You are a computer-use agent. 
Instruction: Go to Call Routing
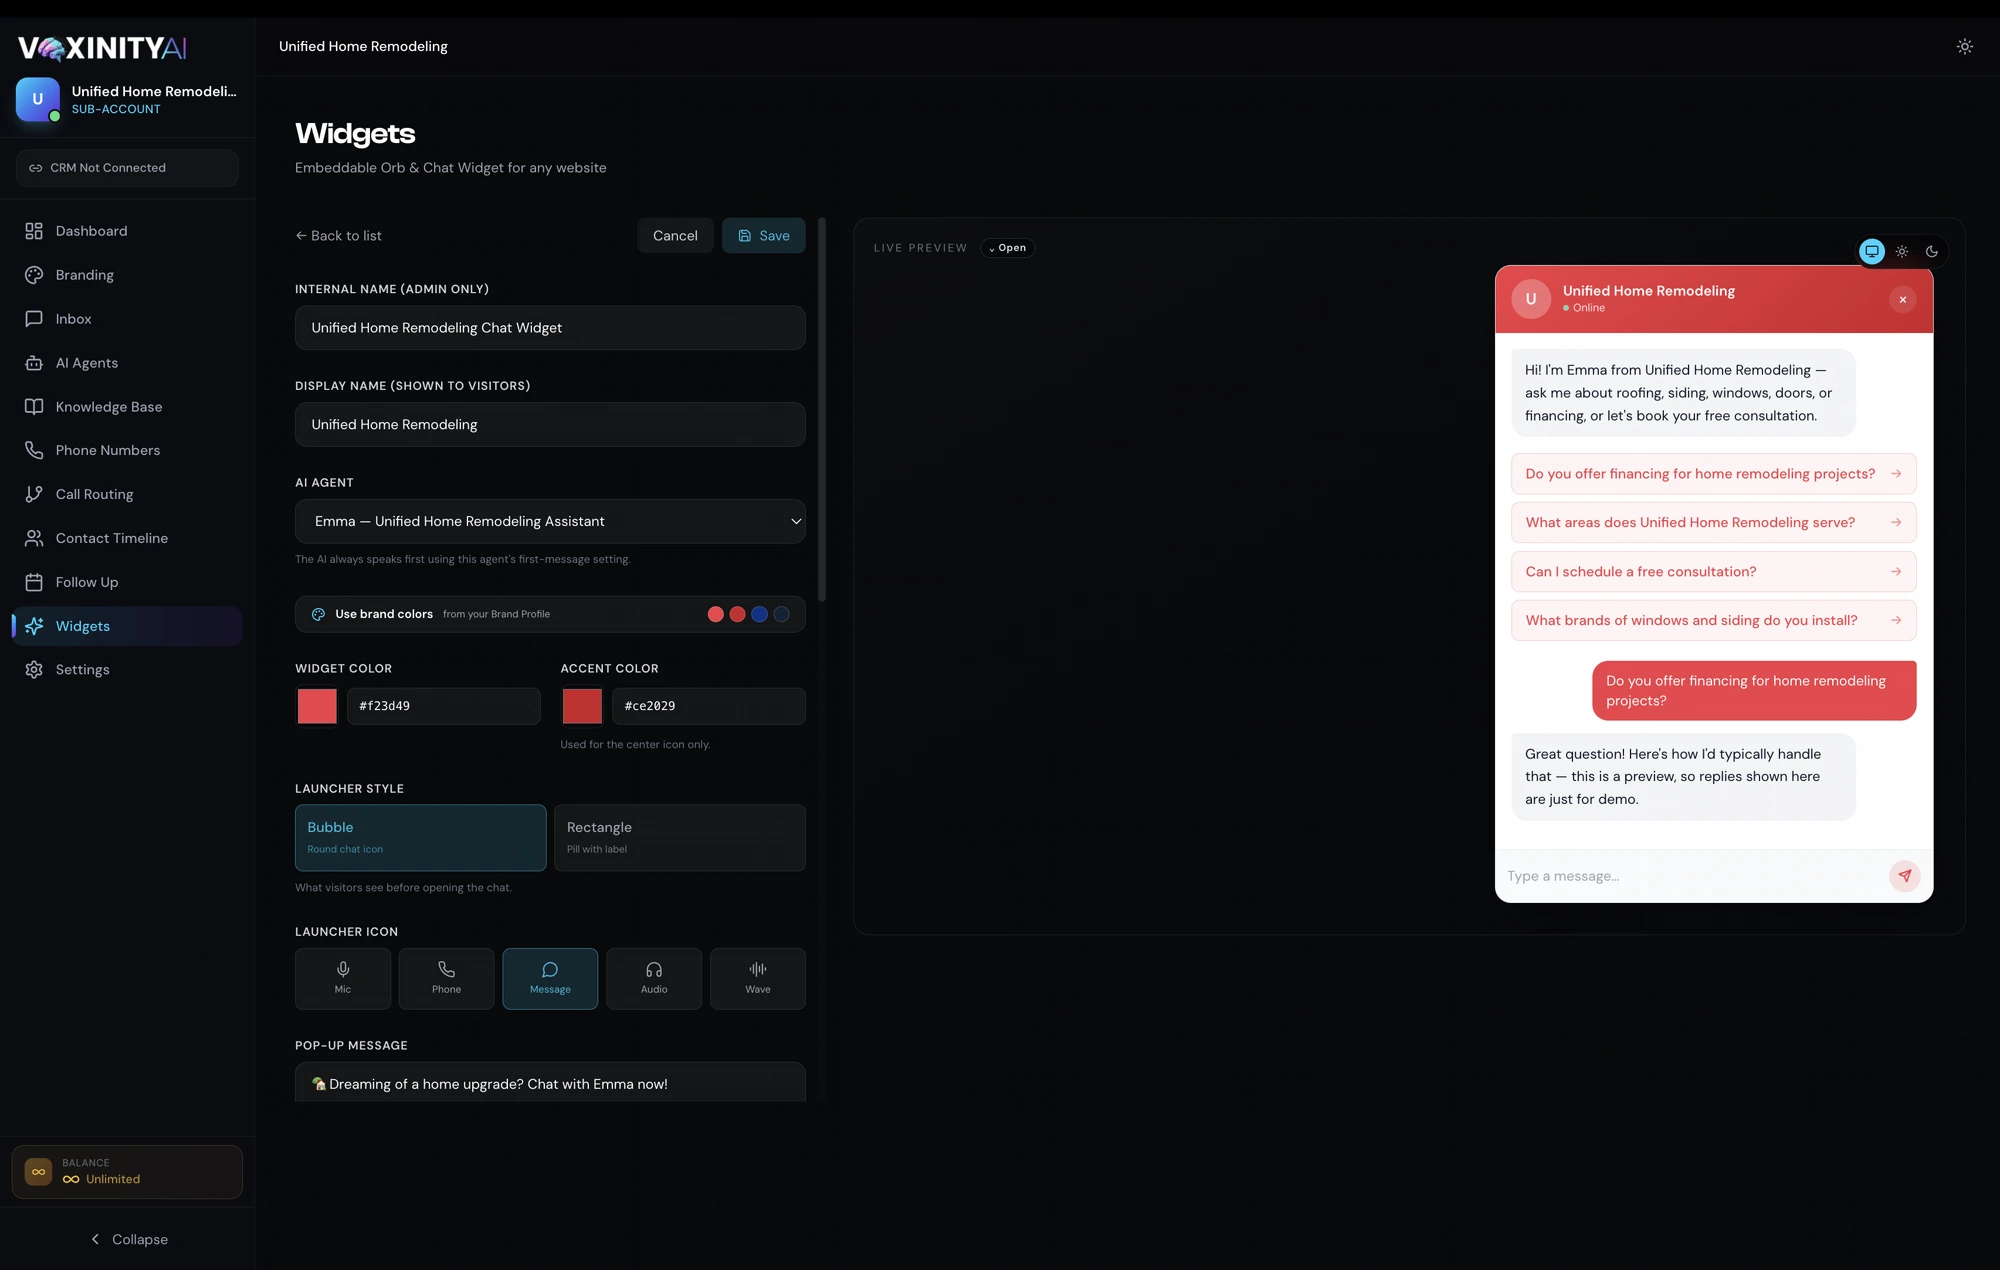coord(127,494)
